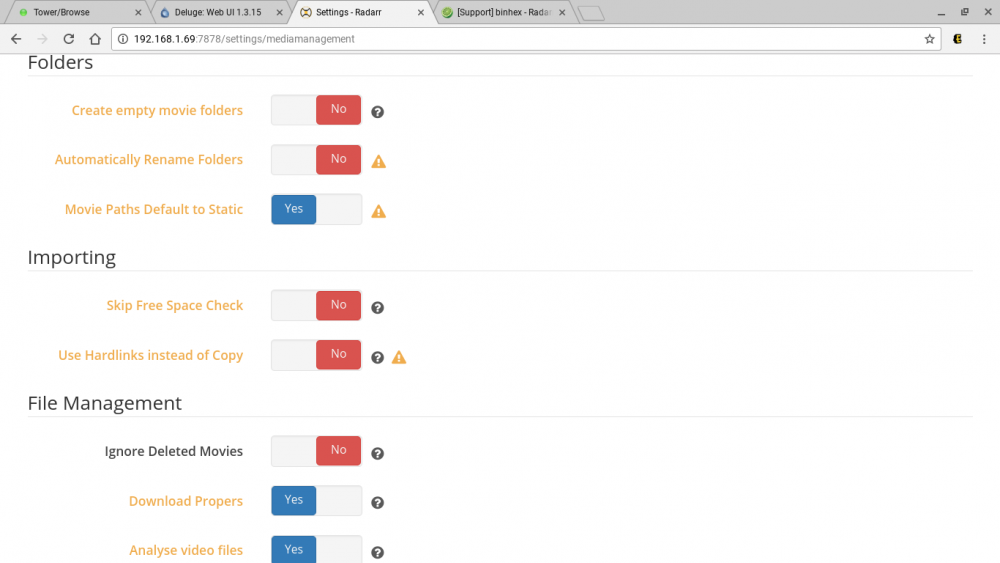Click Skip Free Space Check label
This screenshot has height=563, width=1000.
click(175, 305)
